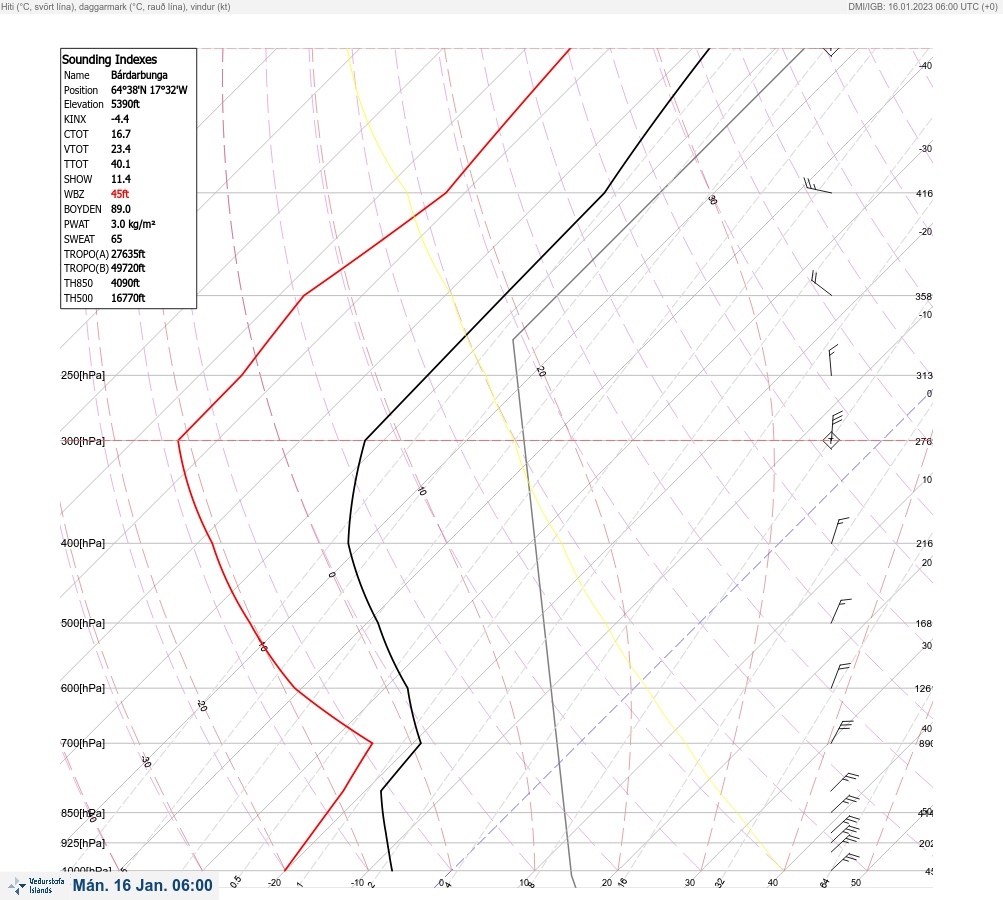Click the 358 height label on right axis
The height and width of the screenshot is (900, 1003).
click(924, 296)
